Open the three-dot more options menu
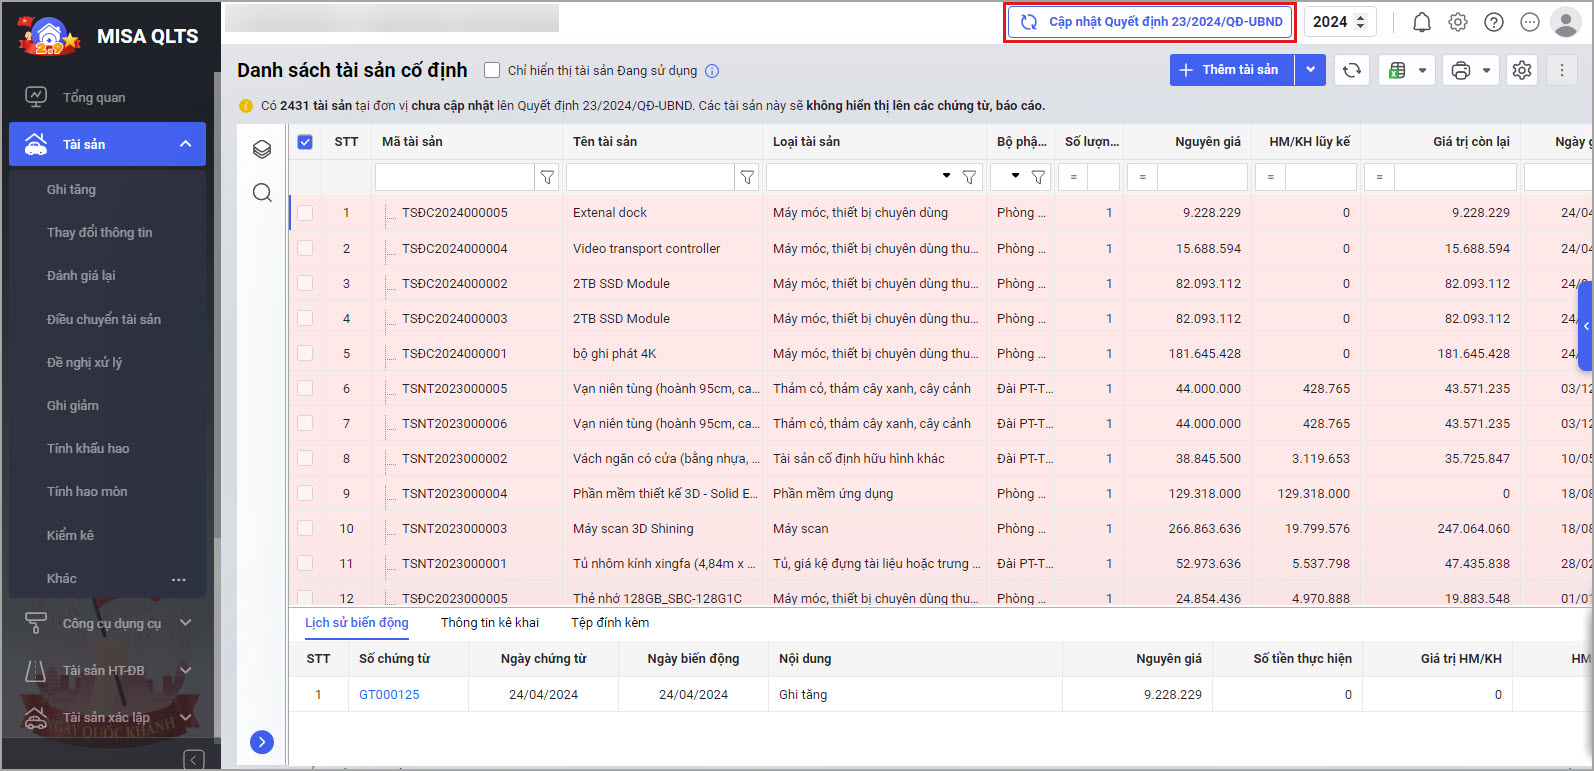 pyautogui.click(x=1561, y=70)
